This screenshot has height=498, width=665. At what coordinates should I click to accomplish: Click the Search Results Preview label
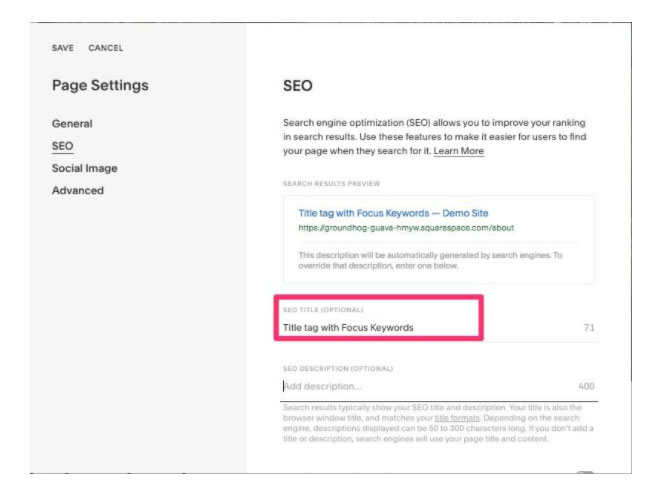[331, 184]
